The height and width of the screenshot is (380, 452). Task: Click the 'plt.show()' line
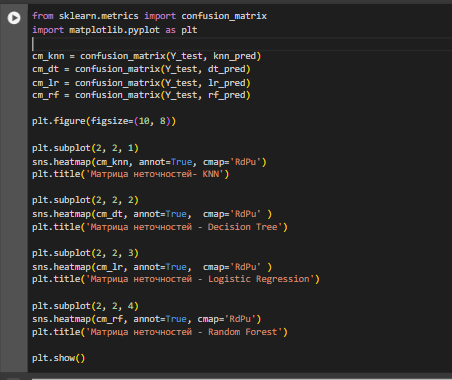(x=59, y=358)
